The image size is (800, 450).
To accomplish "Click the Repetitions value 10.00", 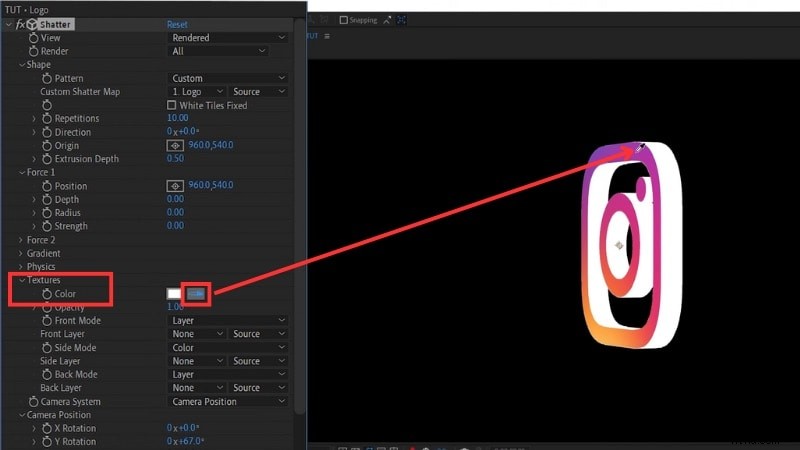I will pyautogui.click(x=178, y=118).
